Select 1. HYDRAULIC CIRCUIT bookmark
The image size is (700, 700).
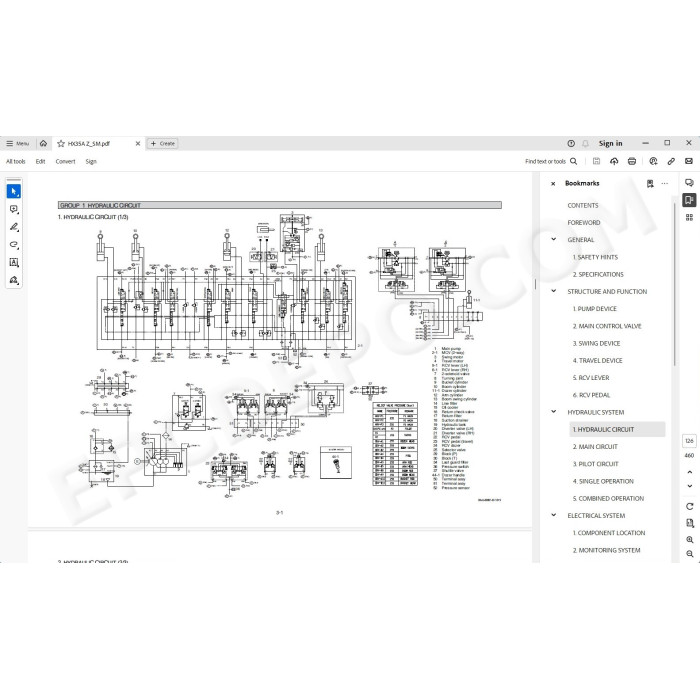pyautogui.click(x=617, y=429)
